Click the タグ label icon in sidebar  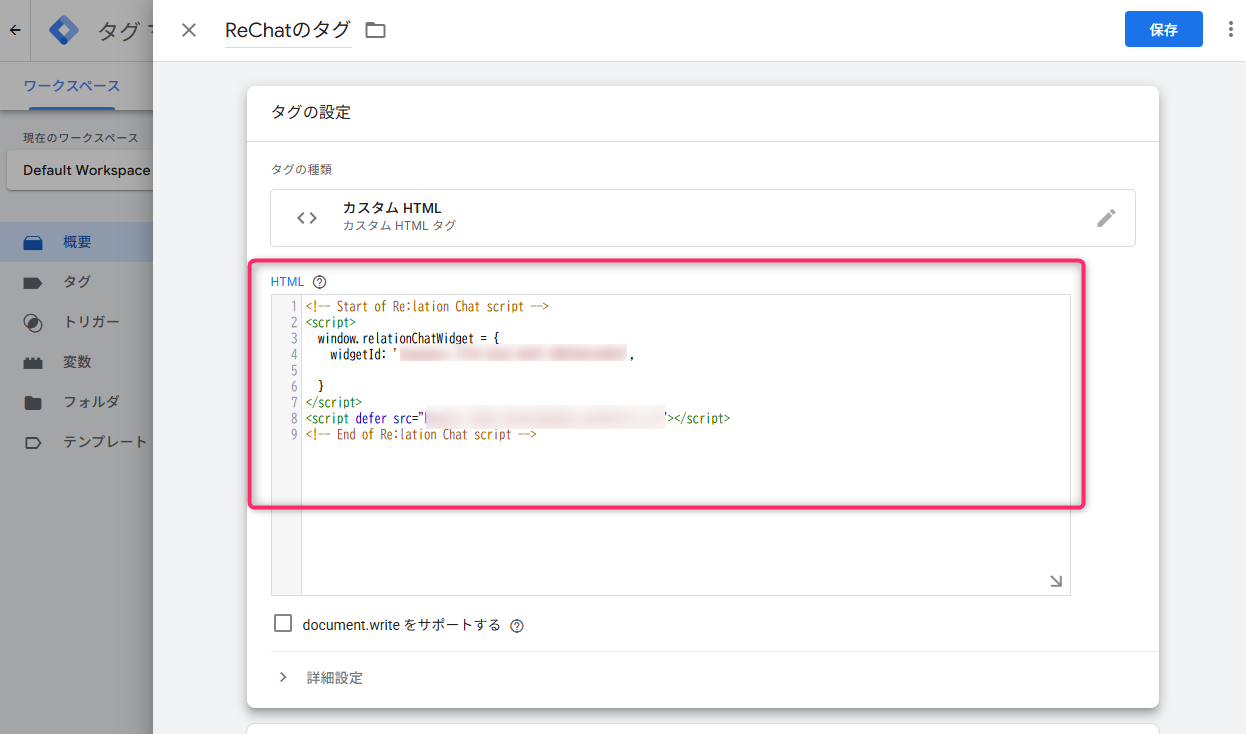33,283
